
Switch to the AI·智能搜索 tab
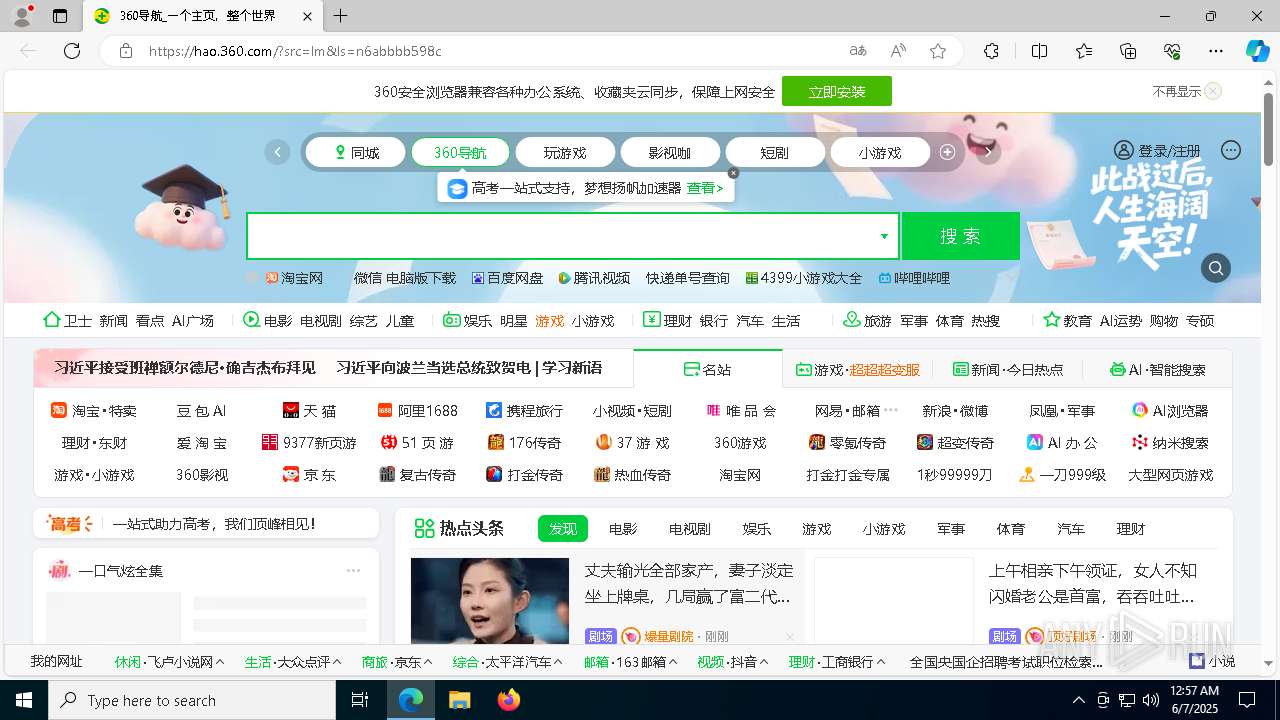pyautogui.click(x=1158, y=369)
